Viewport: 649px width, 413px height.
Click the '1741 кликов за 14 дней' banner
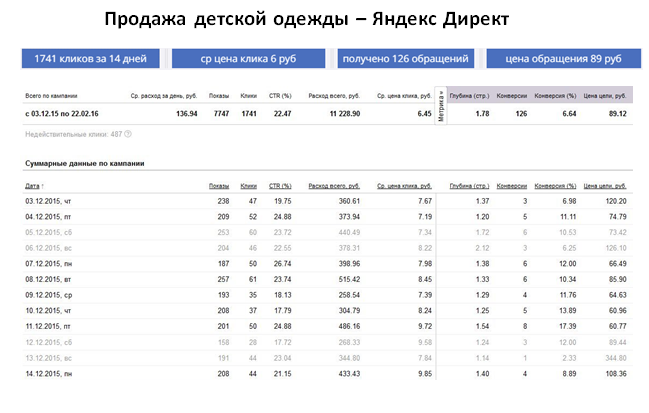(91, 59)
